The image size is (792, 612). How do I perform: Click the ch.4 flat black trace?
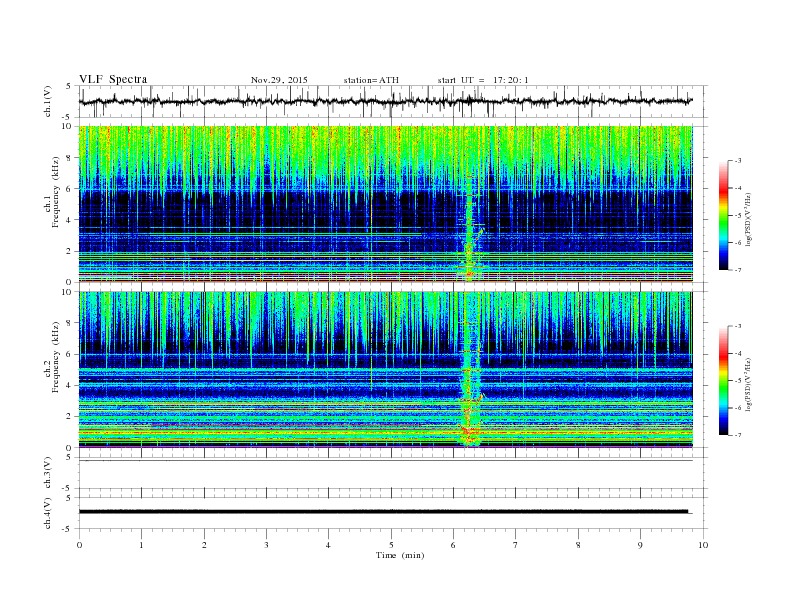pos(384,512)
